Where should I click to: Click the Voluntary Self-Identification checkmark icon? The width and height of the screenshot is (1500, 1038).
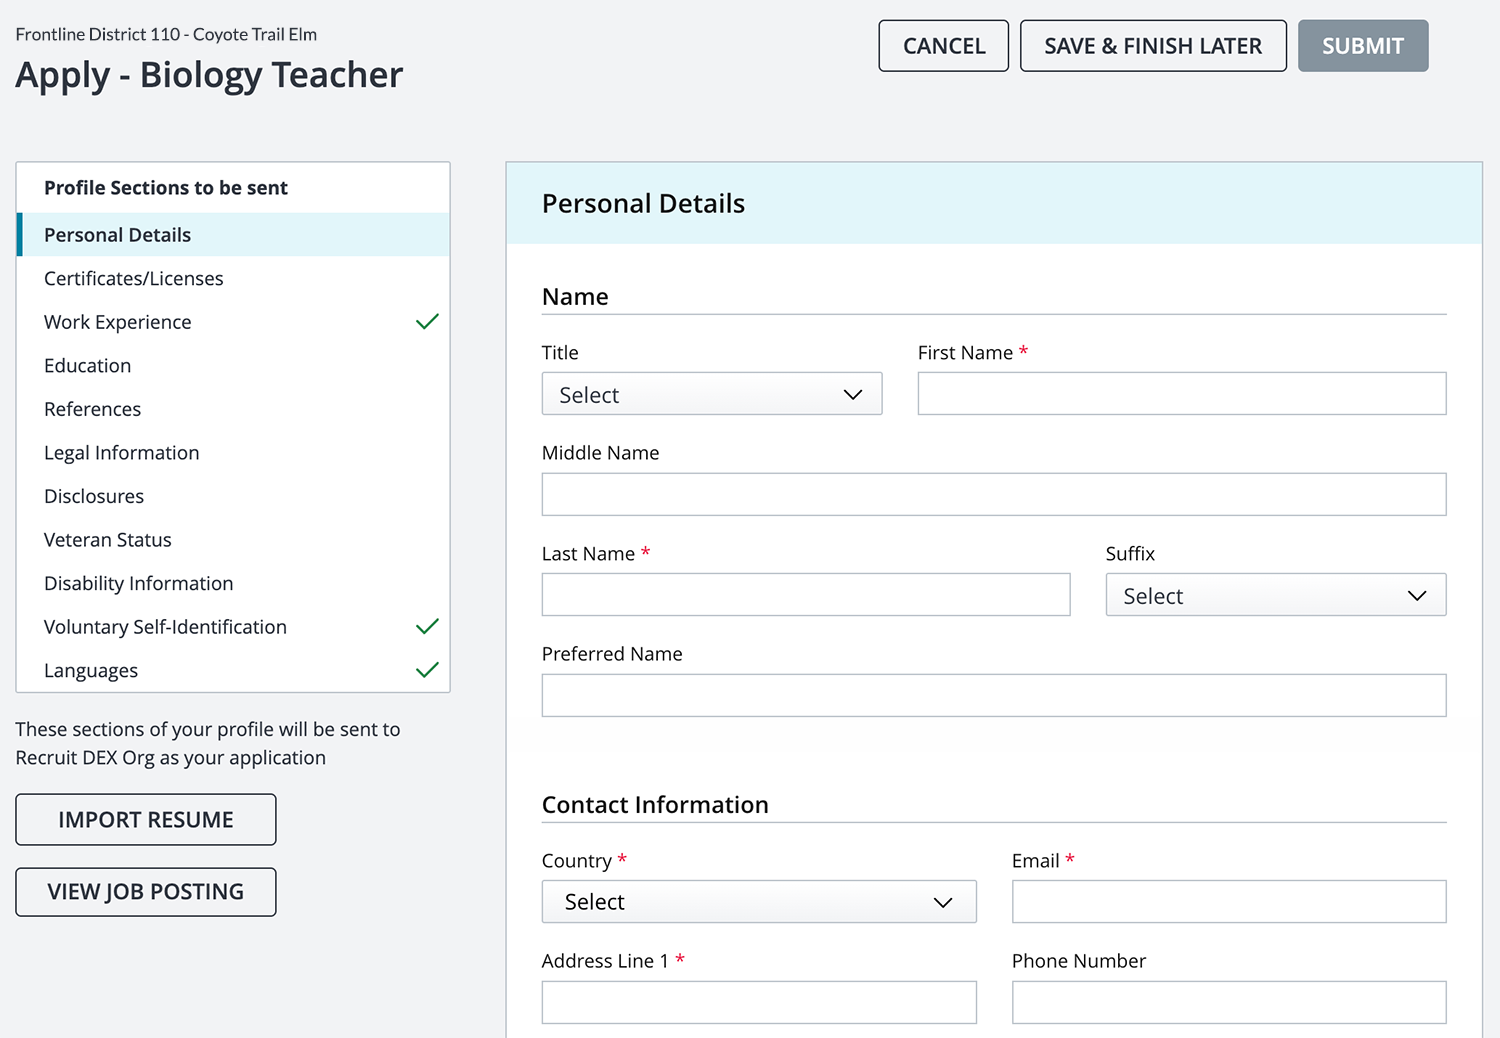427,627
